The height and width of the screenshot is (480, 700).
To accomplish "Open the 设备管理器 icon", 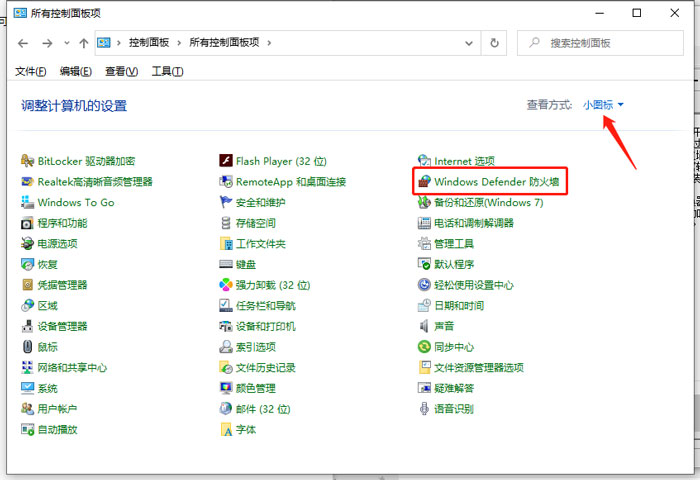I will coord(27,326).
